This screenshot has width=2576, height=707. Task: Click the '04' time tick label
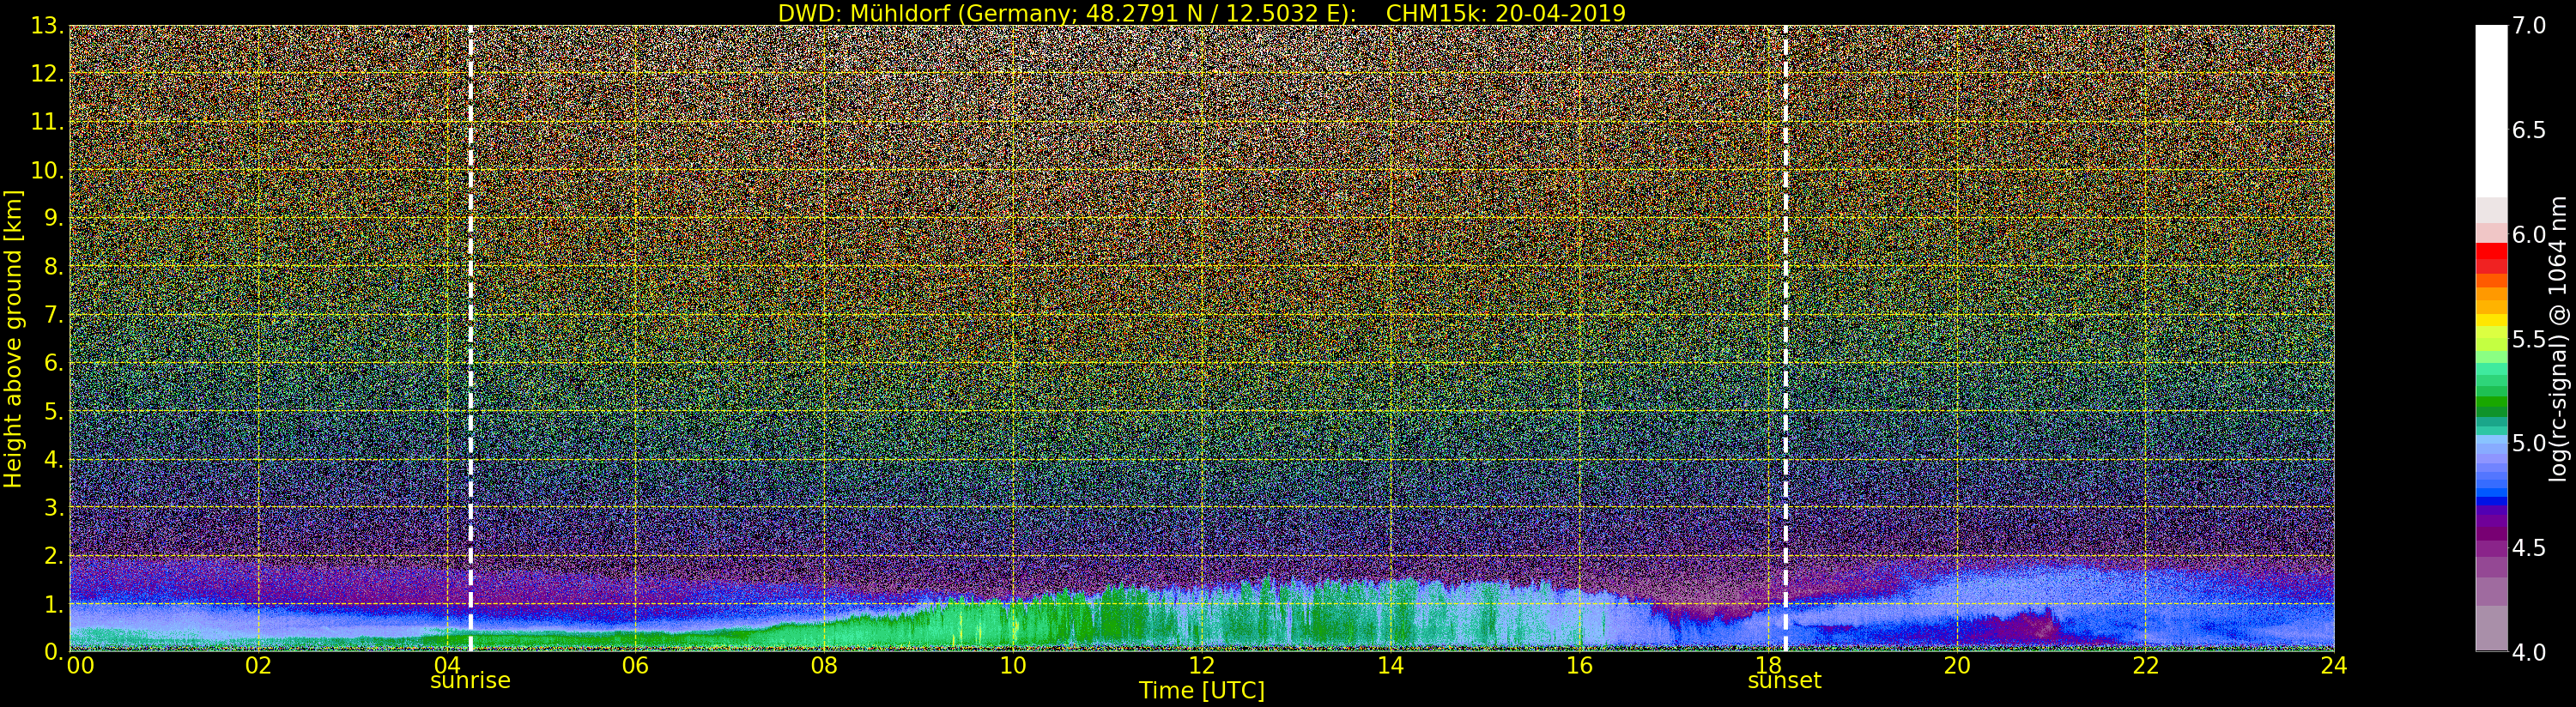pyautogui.click(x=446, y=665)
